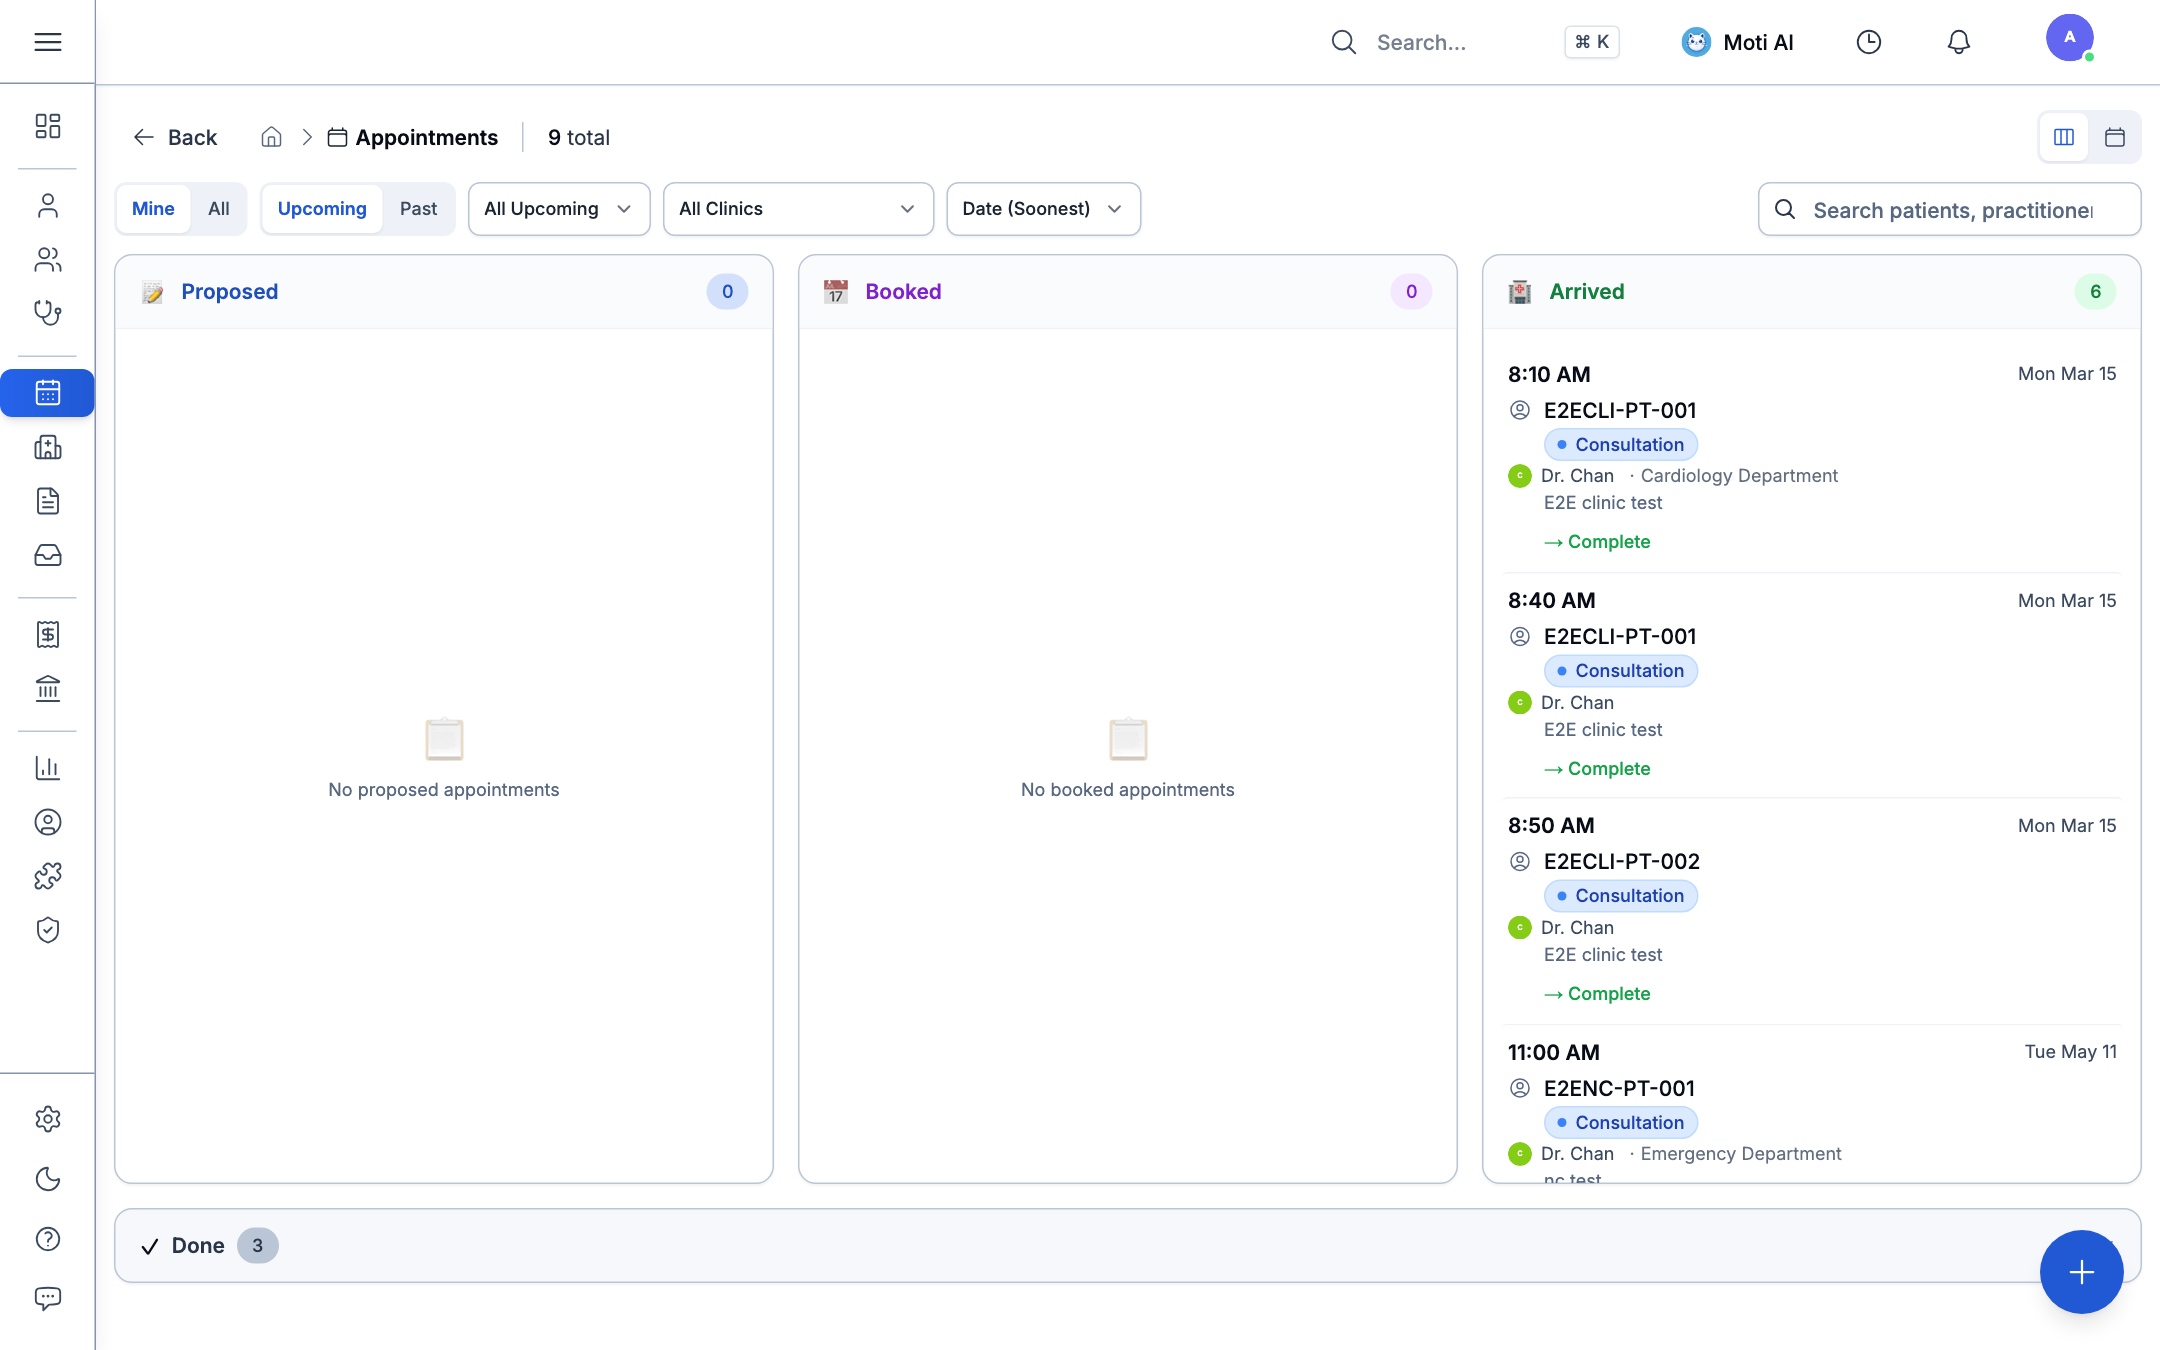
Task: Open Moti AI assistant
Action: tap(1738, 42)
